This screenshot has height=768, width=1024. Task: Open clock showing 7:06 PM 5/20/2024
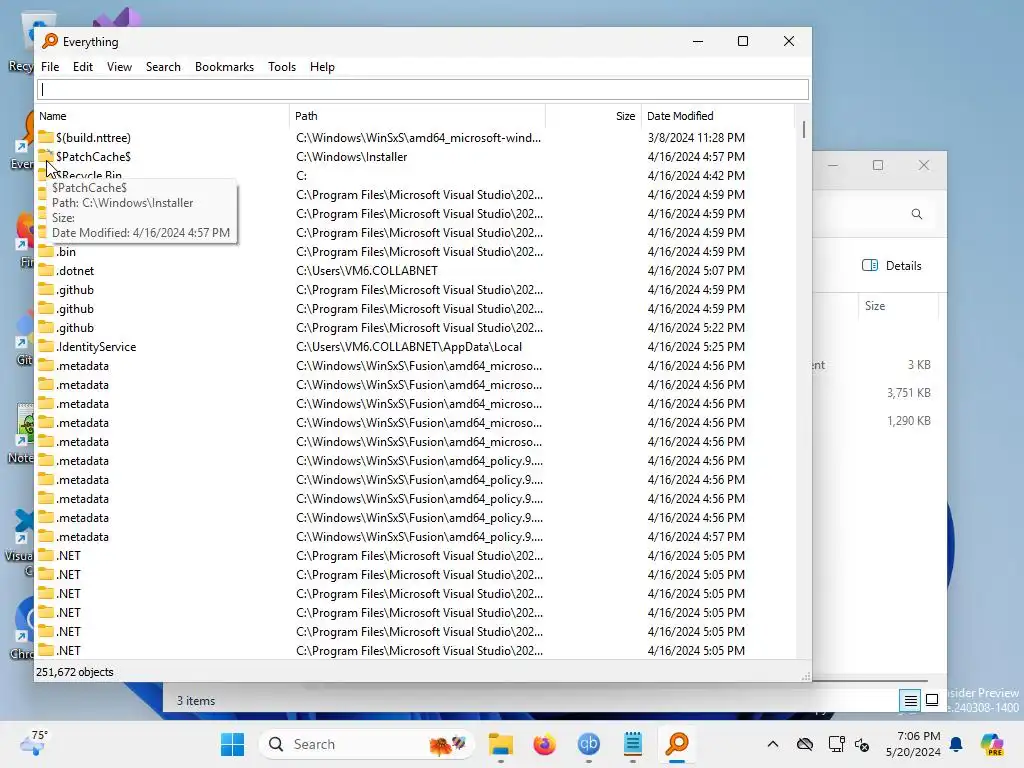coord(912,744)
